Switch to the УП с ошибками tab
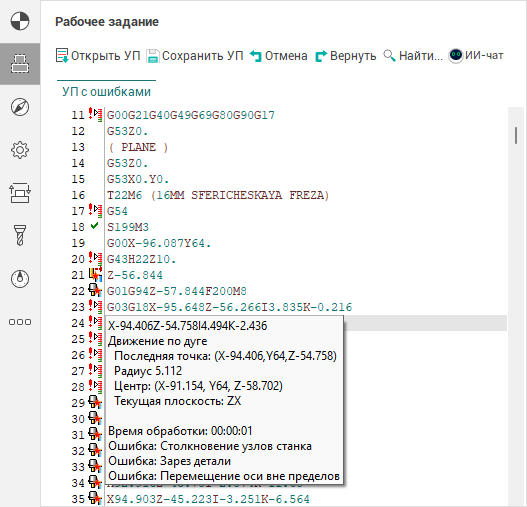Viewport: 527px width, 507px height. tap(106, 91)
